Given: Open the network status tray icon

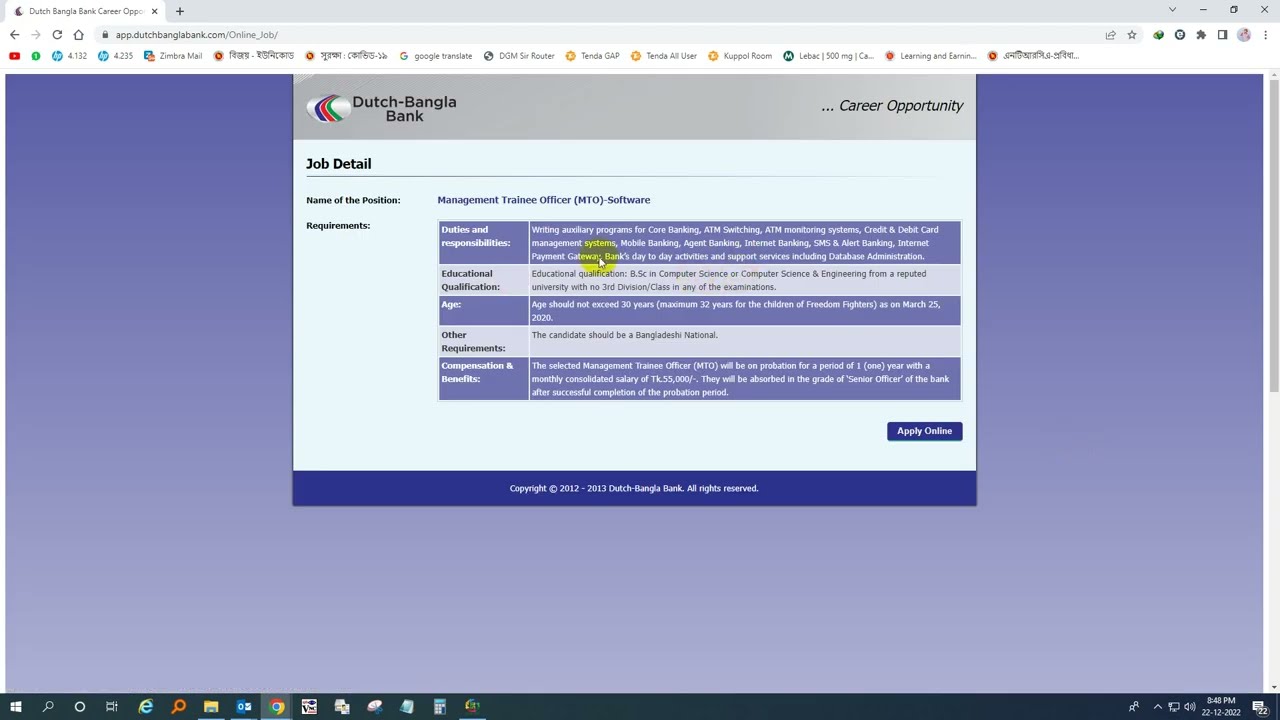Looking at the screenshot, I should (x=1174, y=707).
